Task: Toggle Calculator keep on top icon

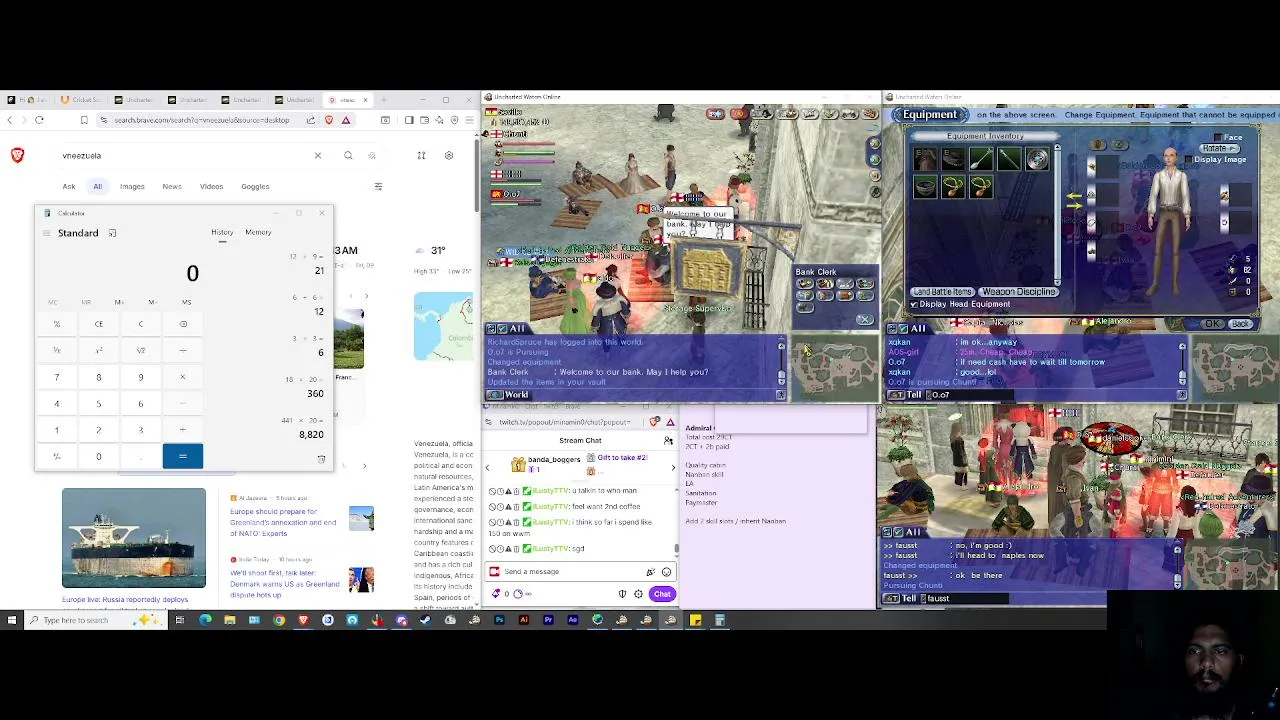Action: 112,233
